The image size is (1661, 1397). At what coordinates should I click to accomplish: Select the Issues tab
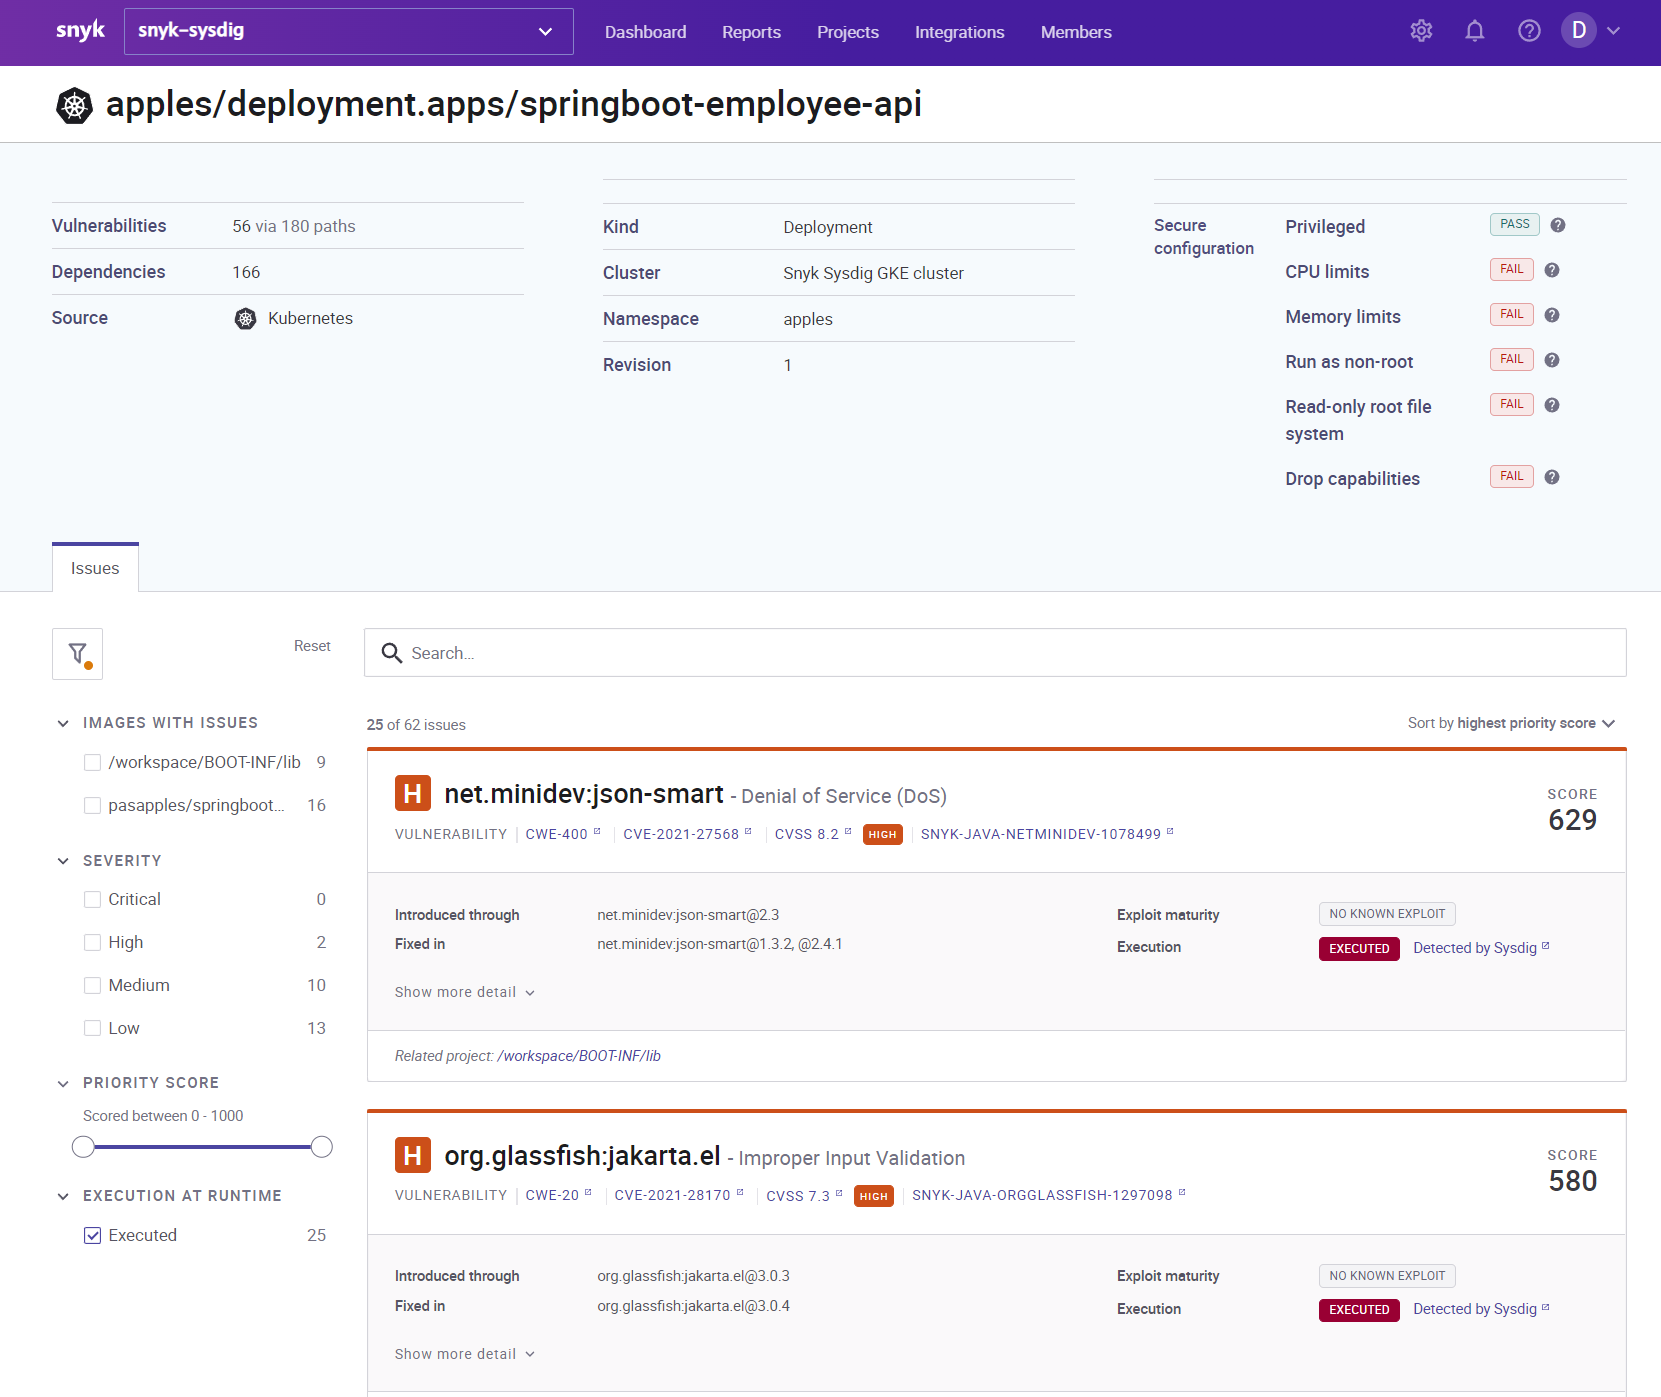point(95,568)
